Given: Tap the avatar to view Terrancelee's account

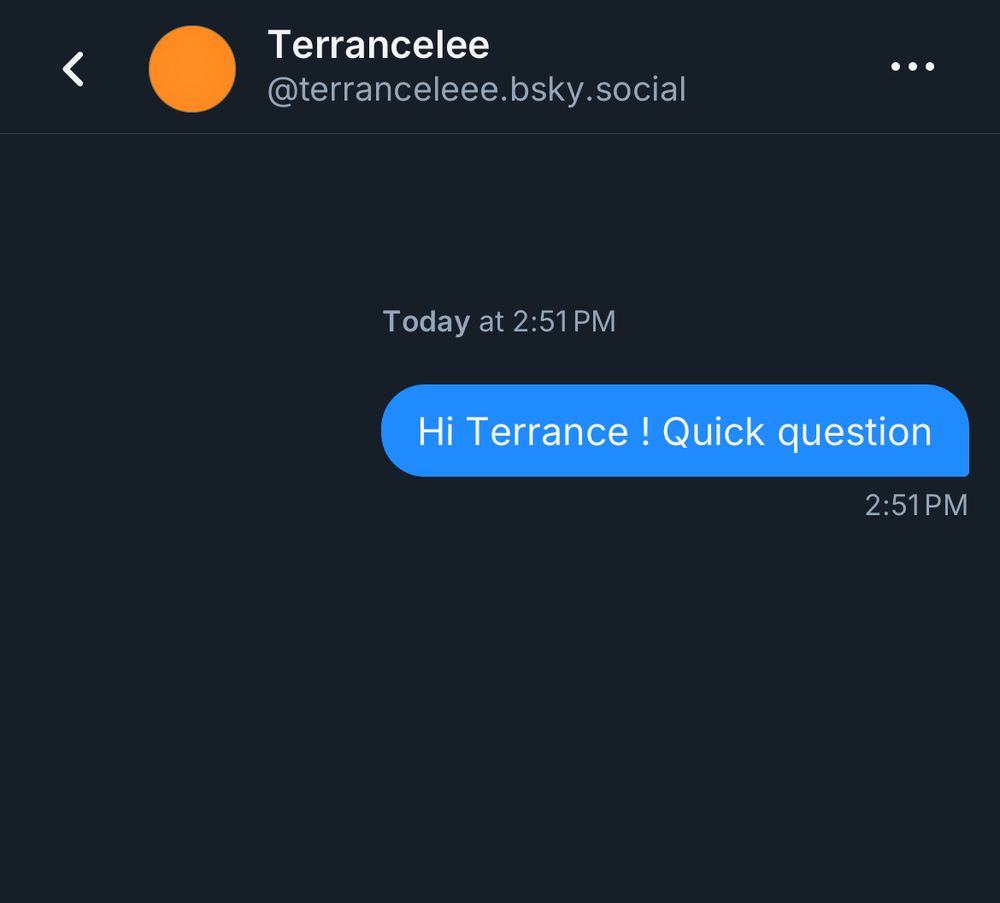Looking at the screenshot, I should [192, 68].
